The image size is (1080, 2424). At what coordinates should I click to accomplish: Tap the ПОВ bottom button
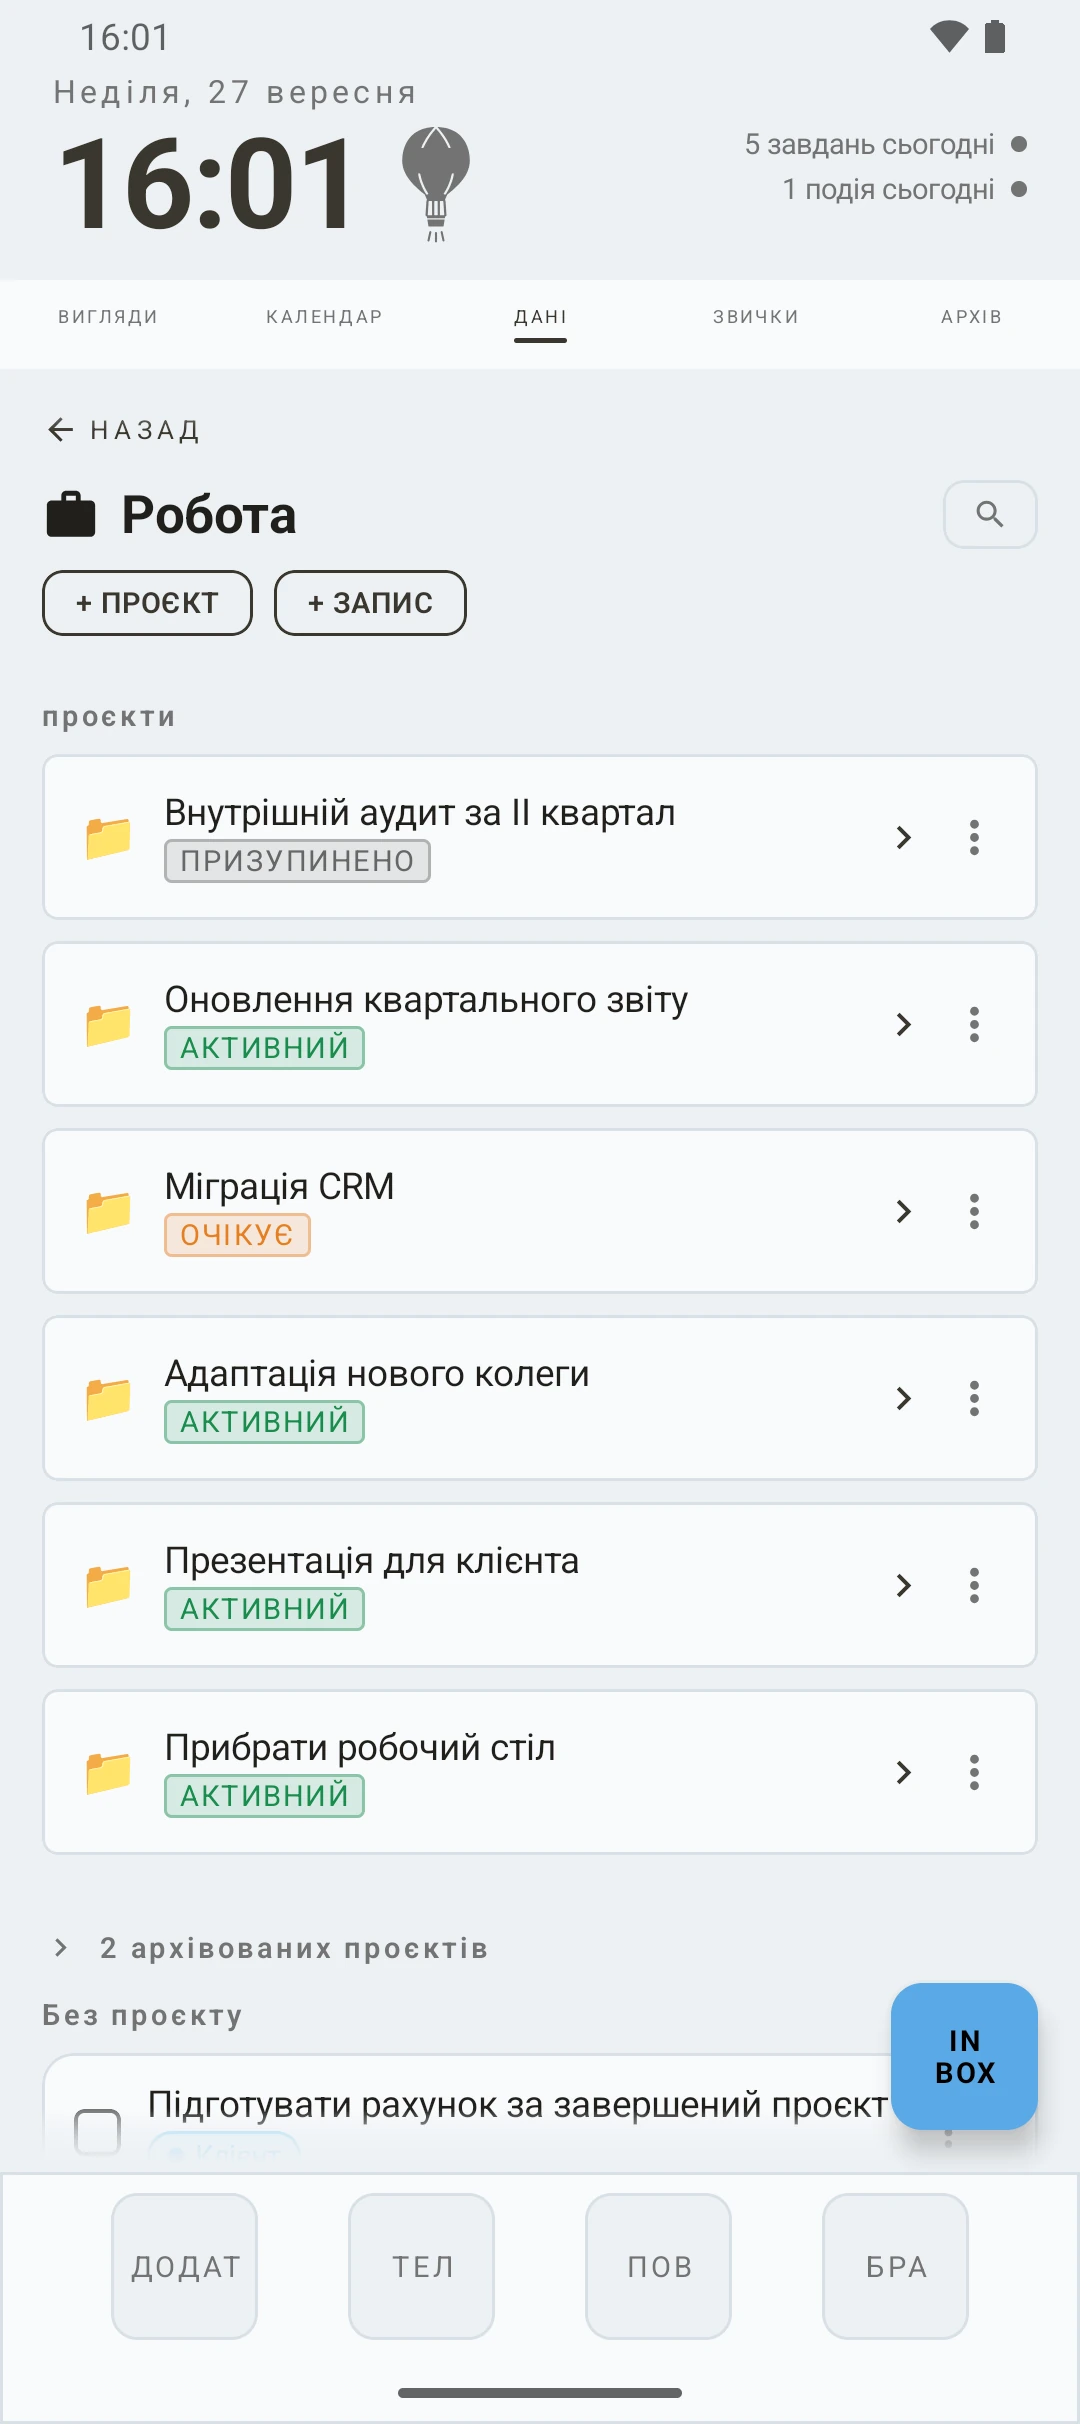click(x=659, y=2266)
